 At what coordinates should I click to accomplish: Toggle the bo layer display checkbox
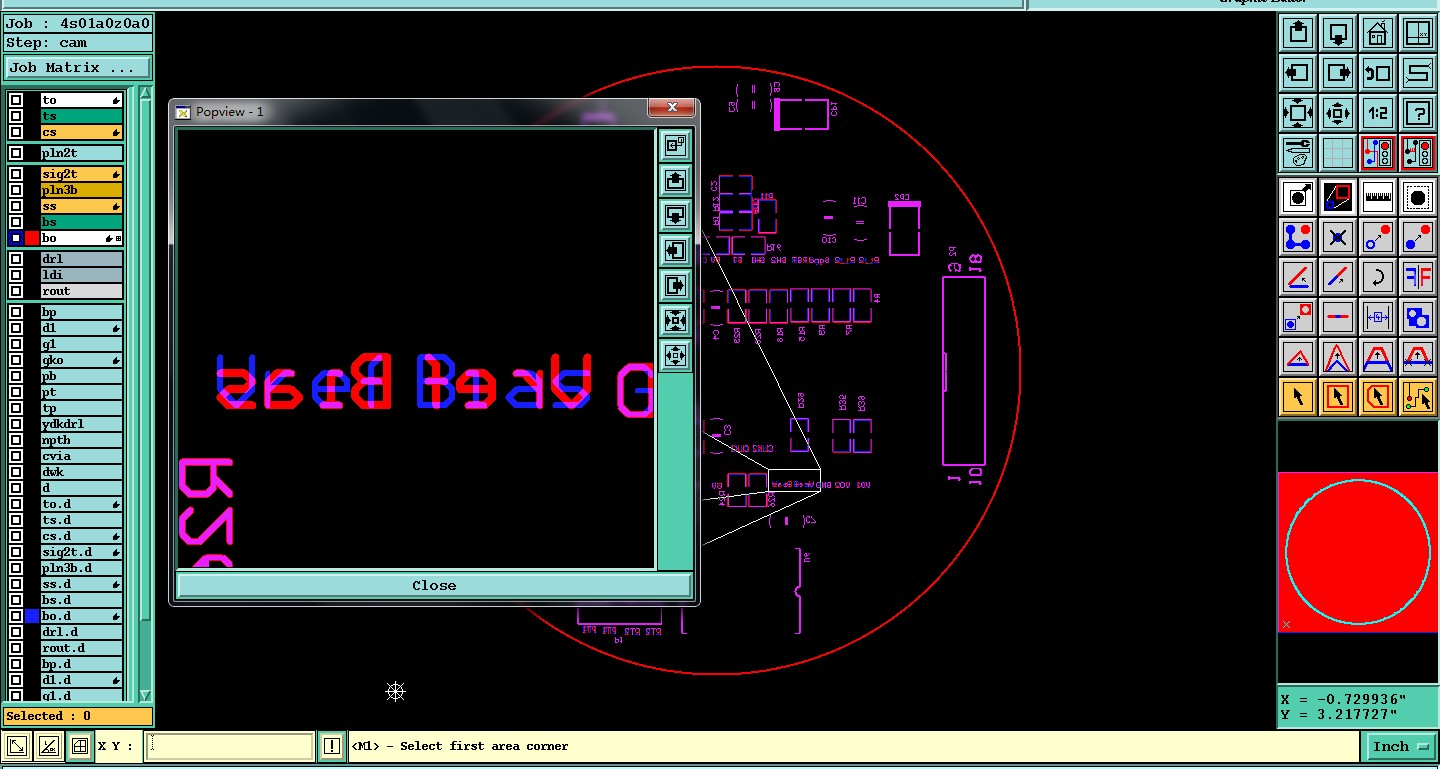coord(16,238)
